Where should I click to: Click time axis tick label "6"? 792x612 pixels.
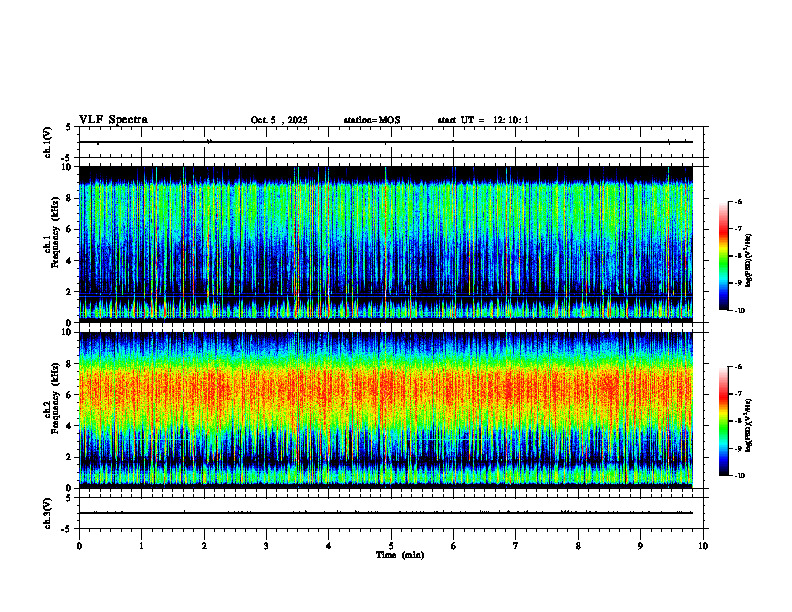point(454,546)
